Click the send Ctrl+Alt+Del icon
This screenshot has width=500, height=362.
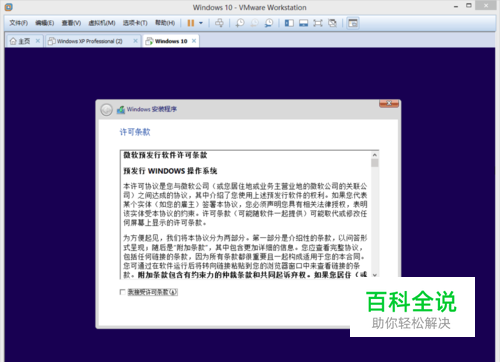click(219, 23)
